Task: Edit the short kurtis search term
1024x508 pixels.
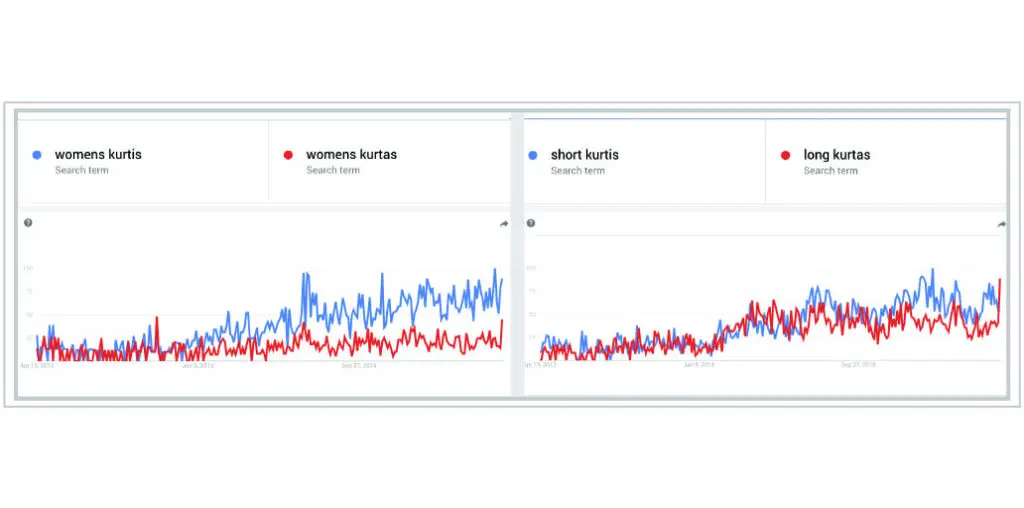Action: pos(585,155)
